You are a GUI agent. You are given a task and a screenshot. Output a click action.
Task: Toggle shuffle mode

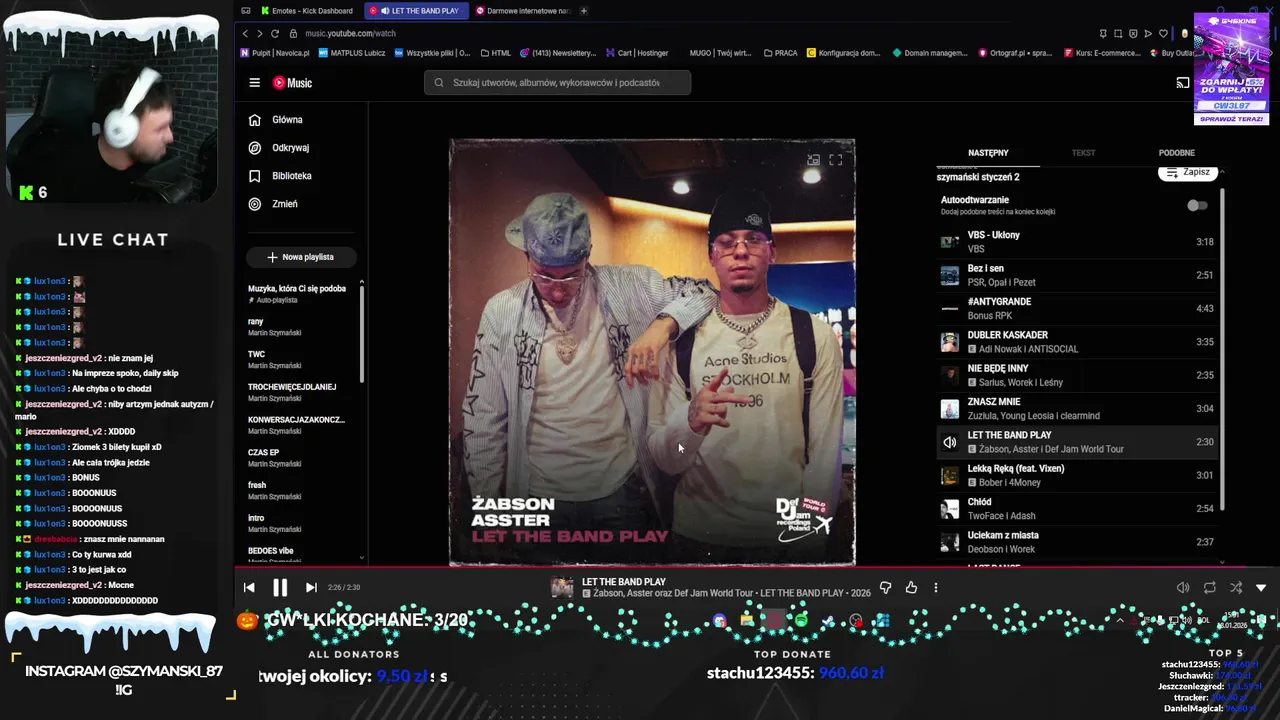1236,588
